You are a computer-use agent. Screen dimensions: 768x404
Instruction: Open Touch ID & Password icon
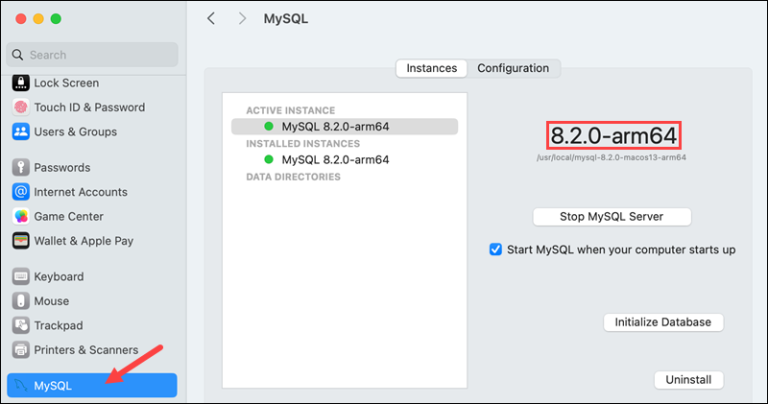[21, 107]
